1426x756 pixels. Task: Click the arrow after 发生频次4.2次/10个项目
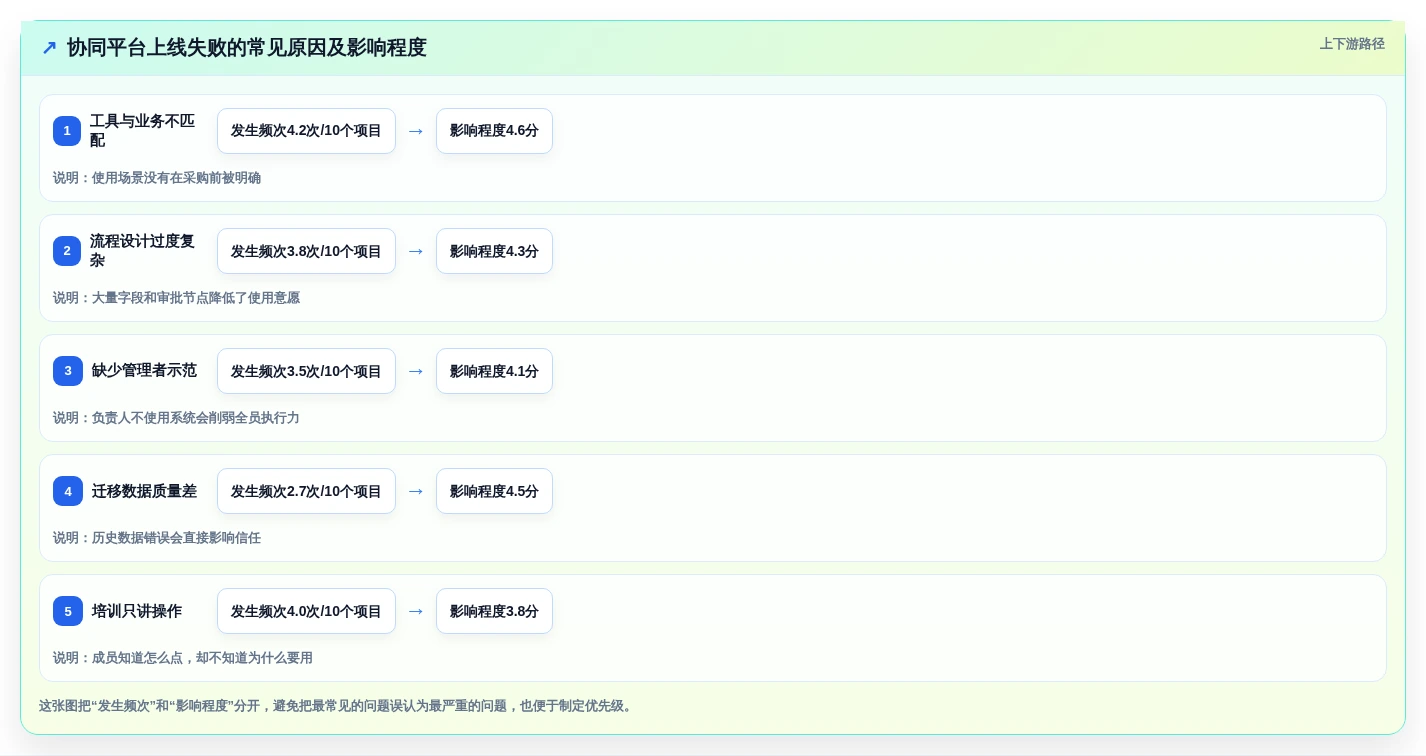[416, 131]
